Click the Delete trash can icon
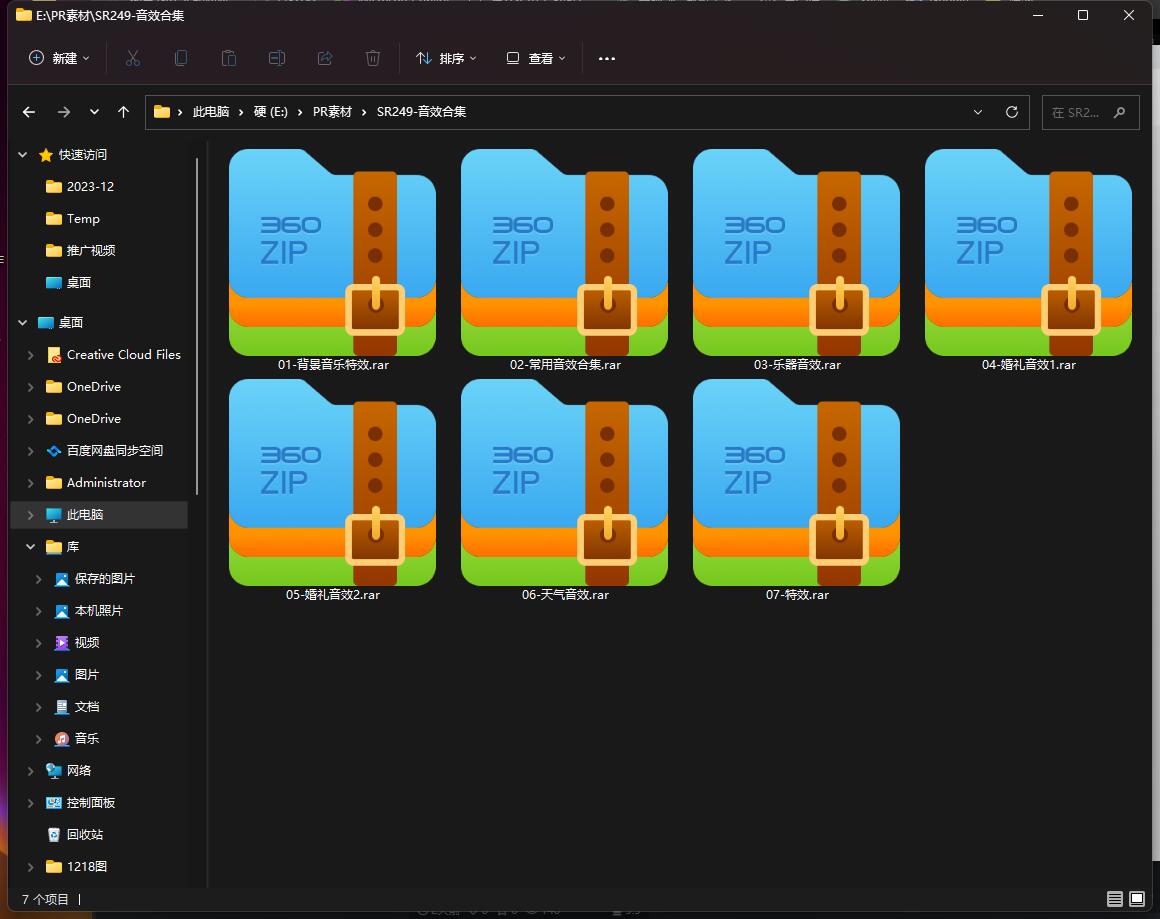Image resolution: width=1160 pixels, height=919 pixels. (373, 58)
